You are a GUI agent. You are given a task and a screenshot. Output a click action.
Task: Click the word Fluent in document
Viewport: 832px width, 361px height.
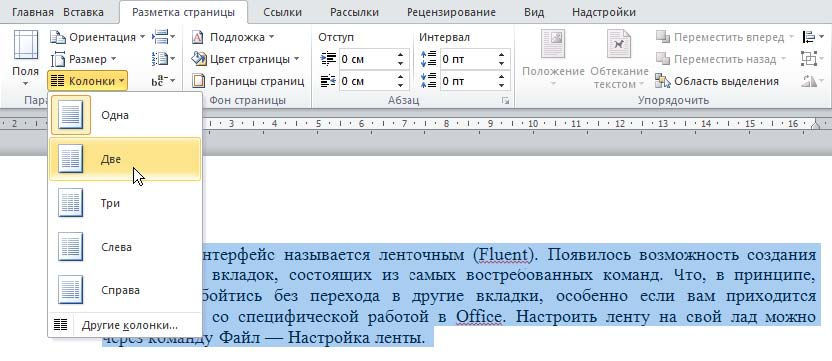503,255
